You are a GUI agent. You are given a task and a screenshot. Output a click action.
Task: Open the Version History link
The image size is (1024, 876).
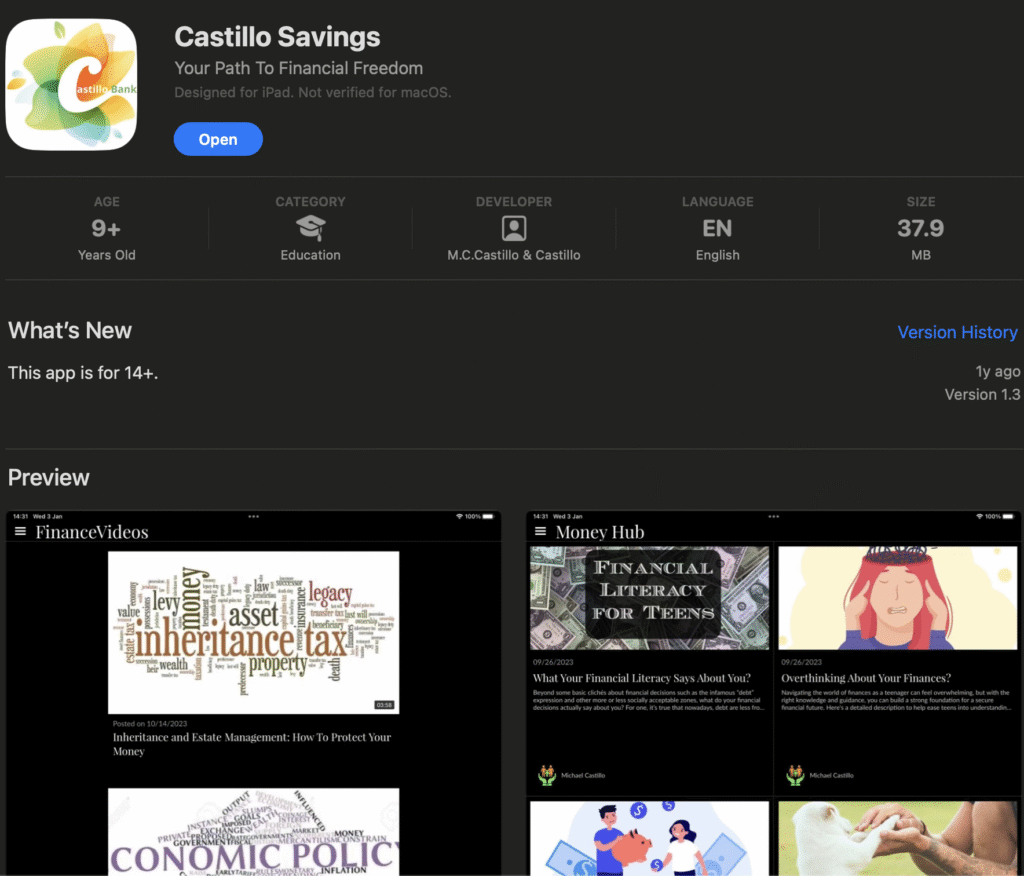click(957, 332)
